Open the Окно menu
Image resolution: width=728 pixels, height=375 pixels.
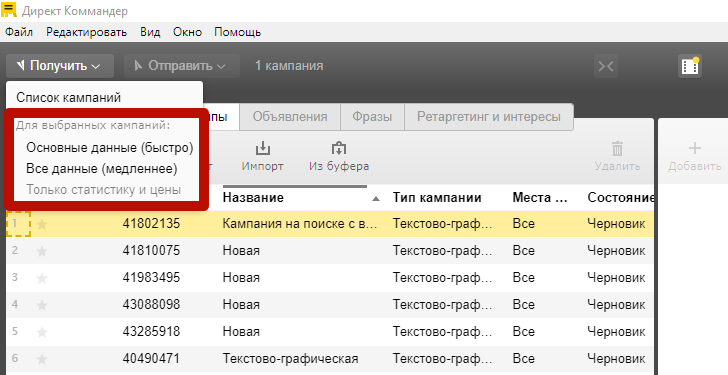187,32
